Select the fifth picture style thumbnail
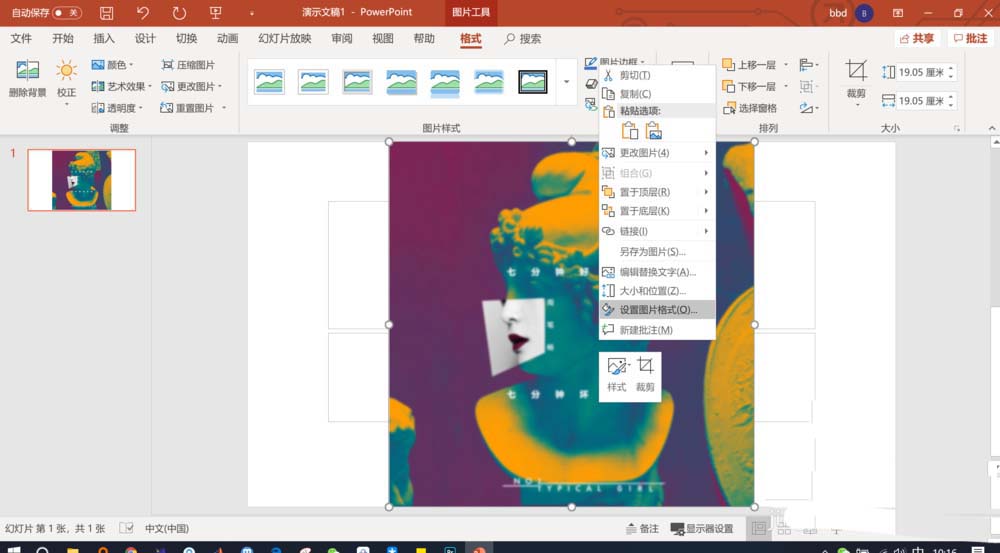Screen dimensions: 1000x553 tap(445, 82)
